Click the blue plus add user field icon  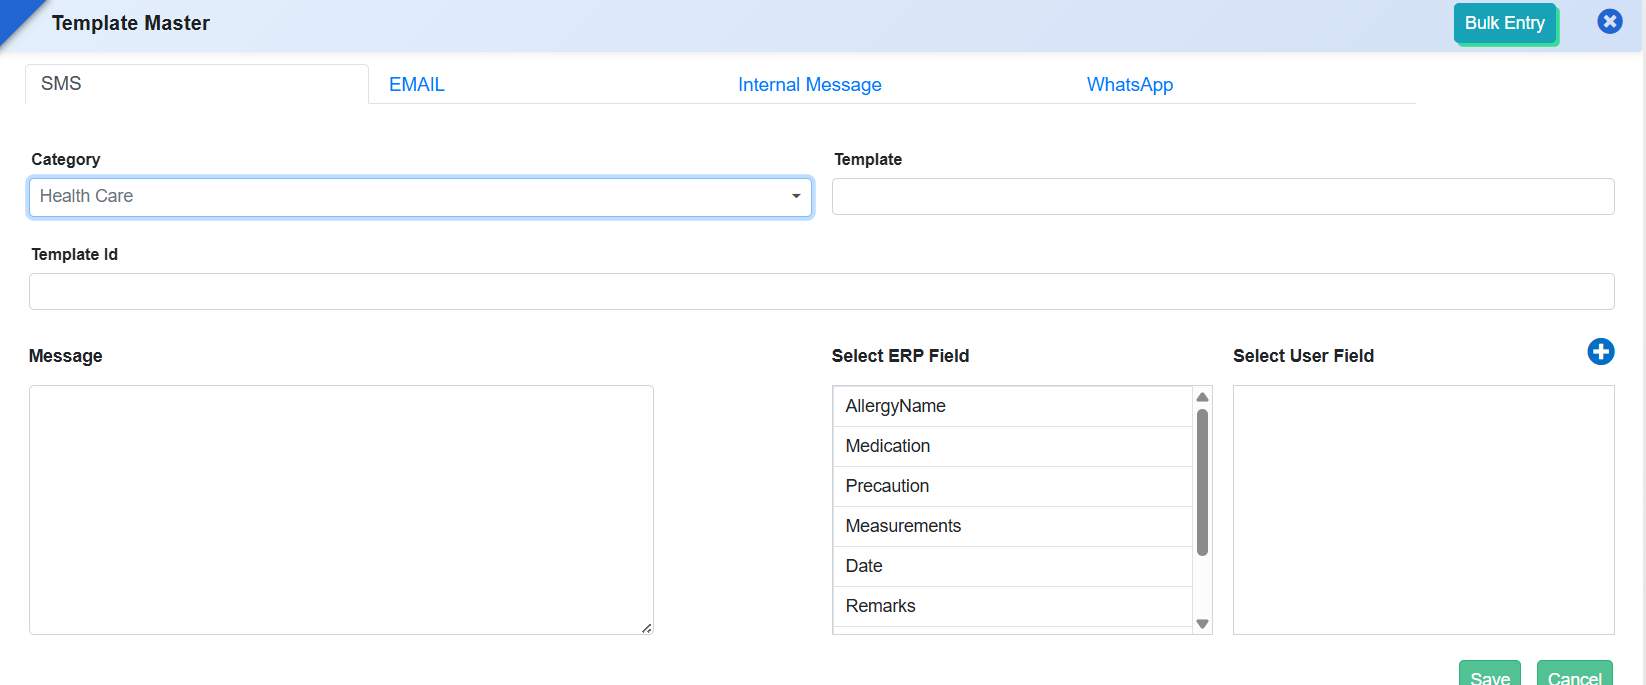(1600, 352)
